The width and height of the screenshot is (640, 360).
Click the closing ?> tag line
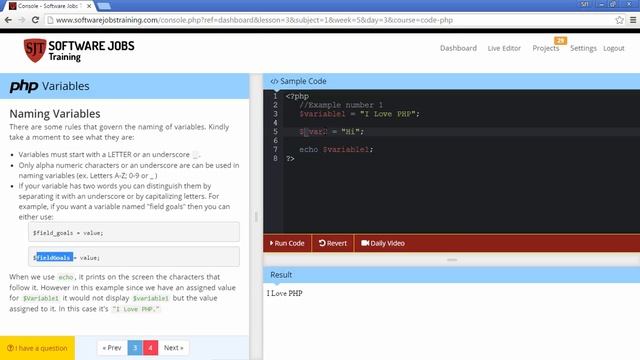[x=290, y=158]
